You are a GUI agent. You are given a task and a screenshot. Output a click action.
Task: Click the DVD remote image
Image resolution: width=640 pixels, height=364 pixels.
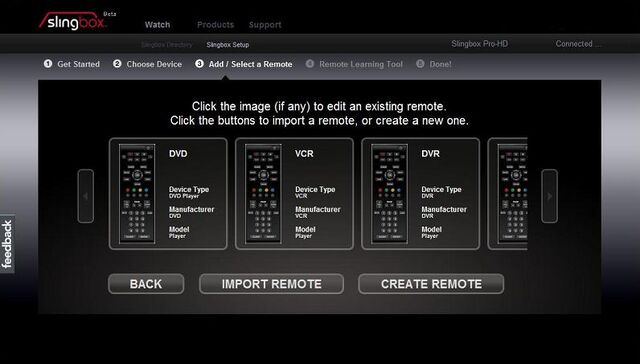pos(137,194)
